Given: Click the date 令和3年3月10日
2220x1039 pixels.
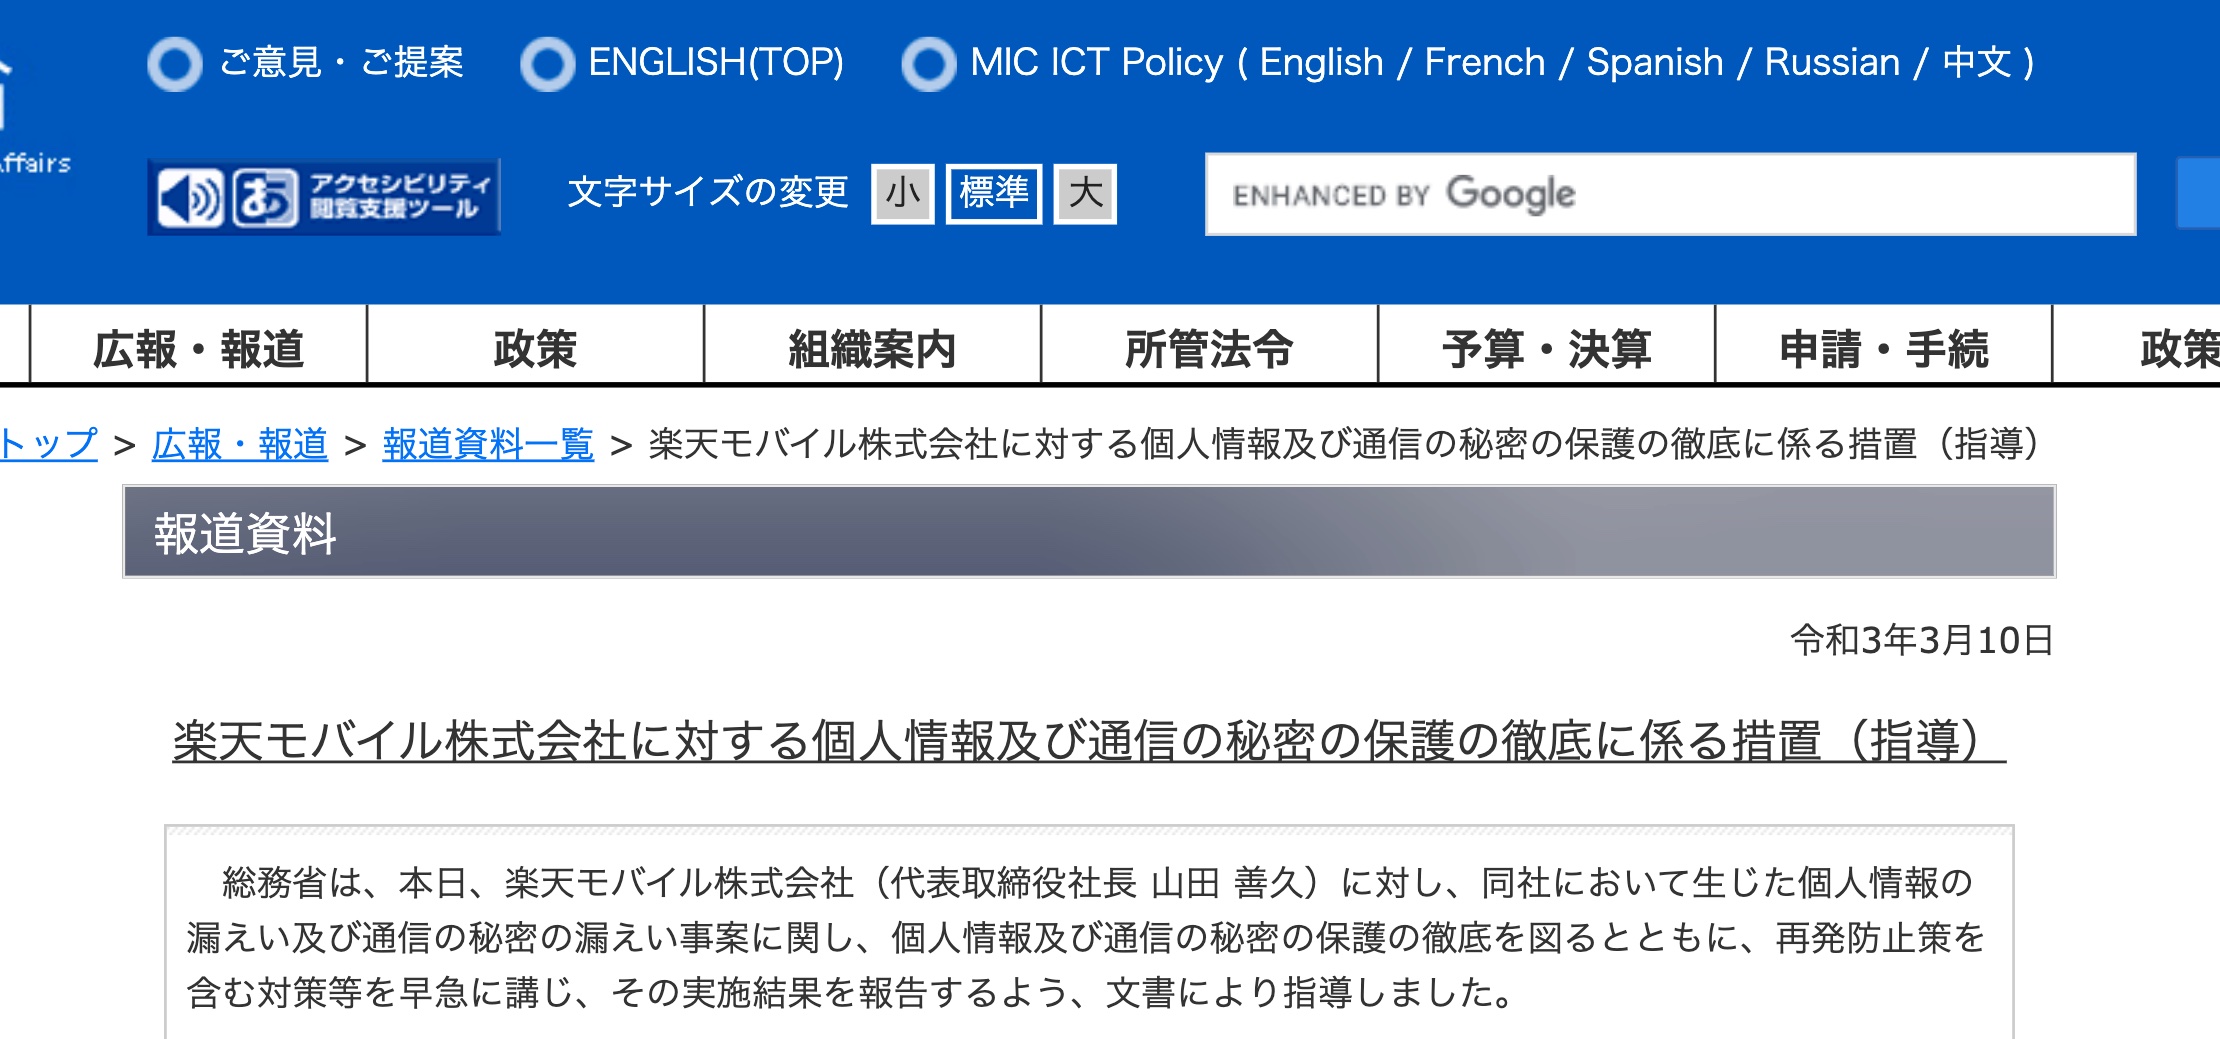Looking at the screenshot, I should (x=1921, y=640).
